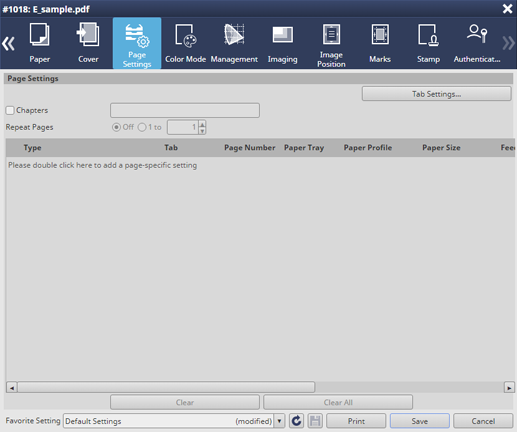Click the Save button
Viewport: 517px width, 432px height.
coord(420,421)
